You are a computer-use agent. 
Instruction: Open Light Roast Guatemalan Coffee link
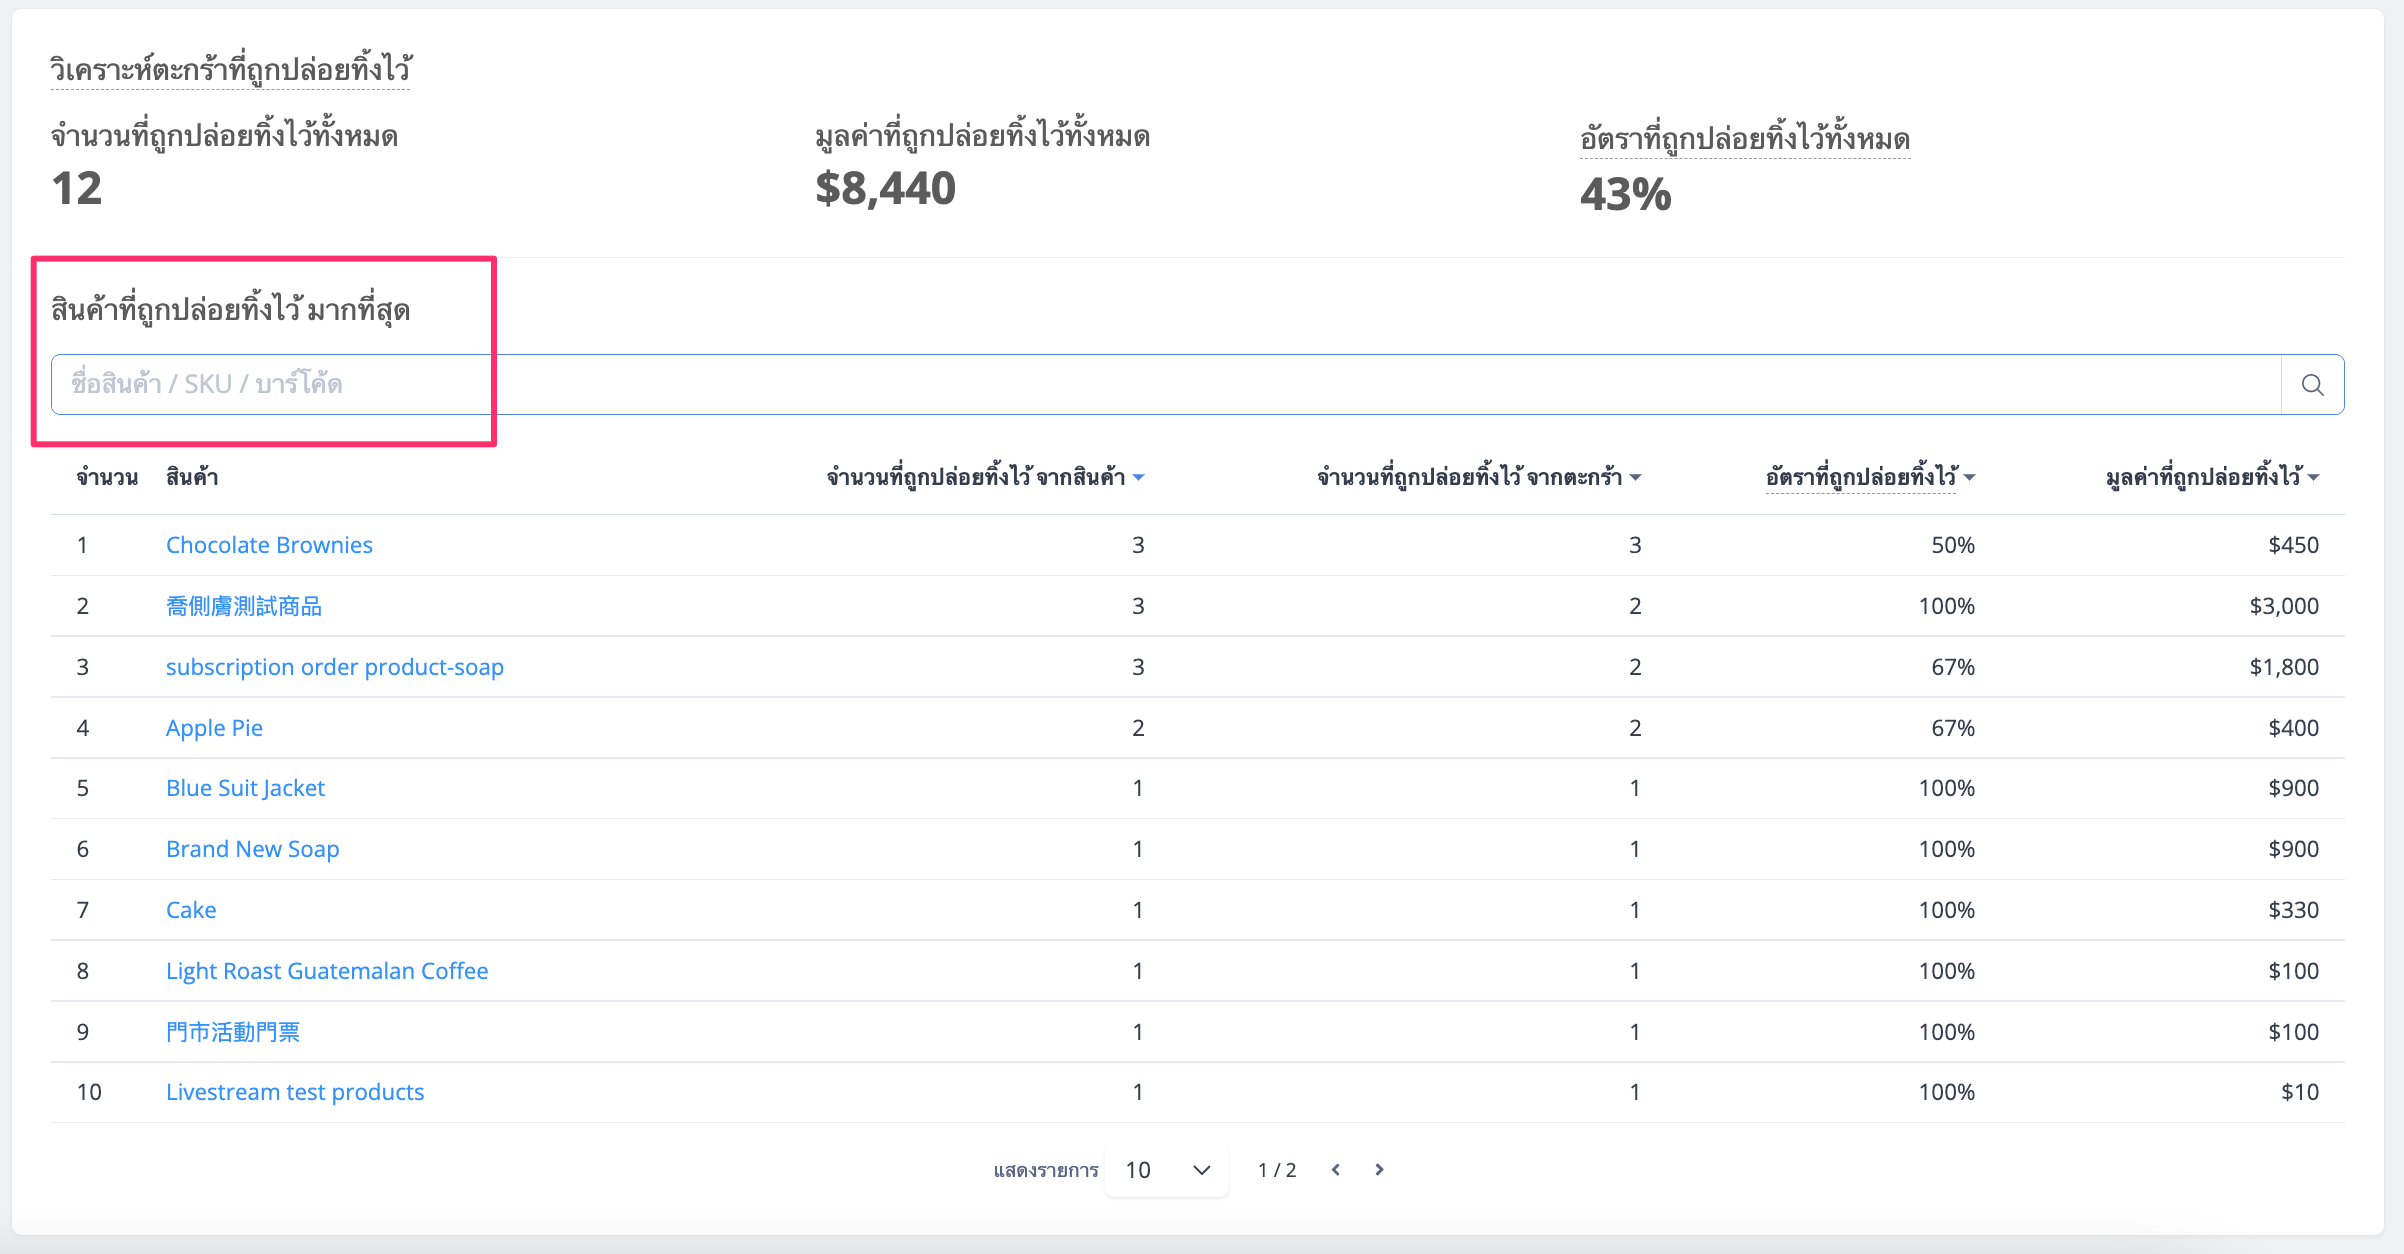click(327, 971)
